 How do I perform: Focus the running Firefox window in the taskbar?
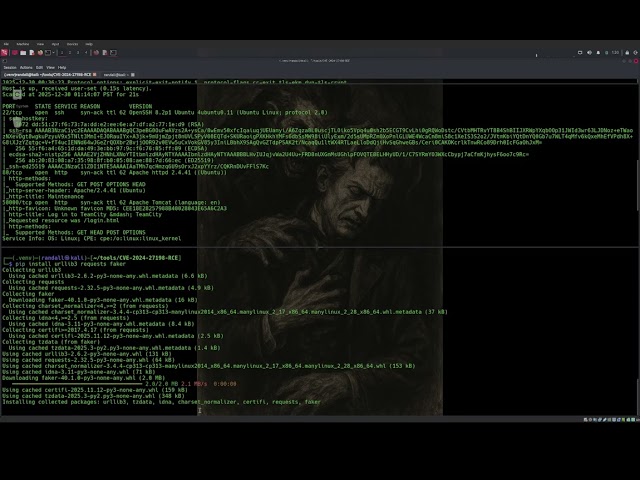click(x=96, y=53)
